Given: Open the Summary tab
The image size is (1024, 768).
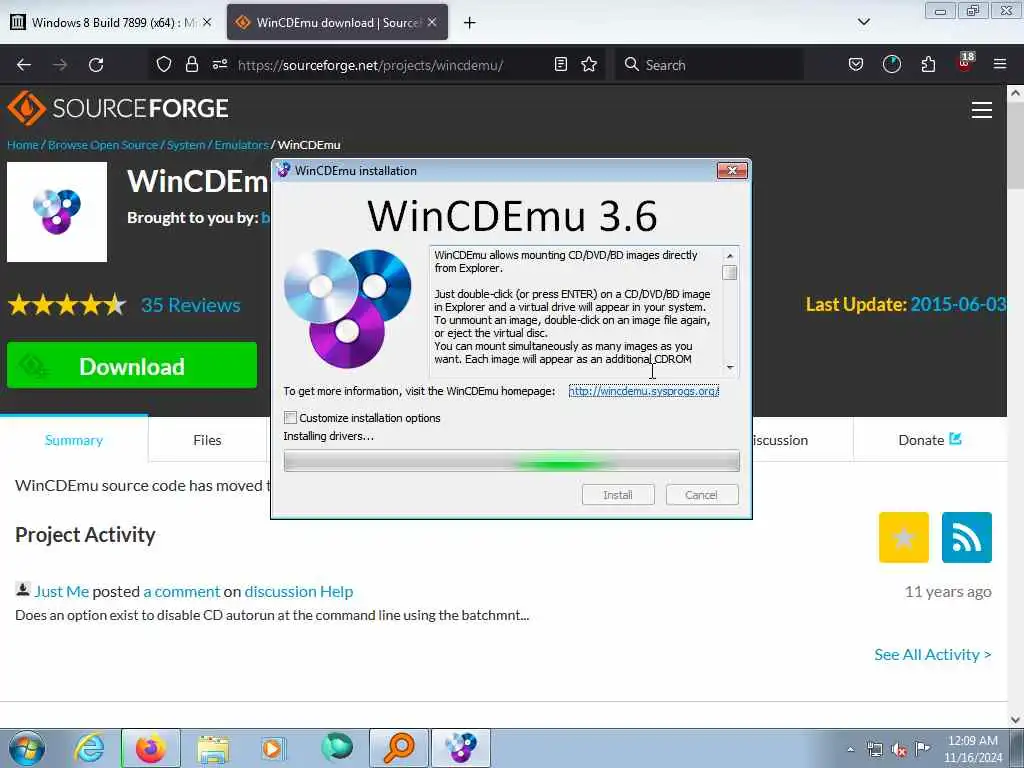Looking at the screenshot, I should (74, 440).
